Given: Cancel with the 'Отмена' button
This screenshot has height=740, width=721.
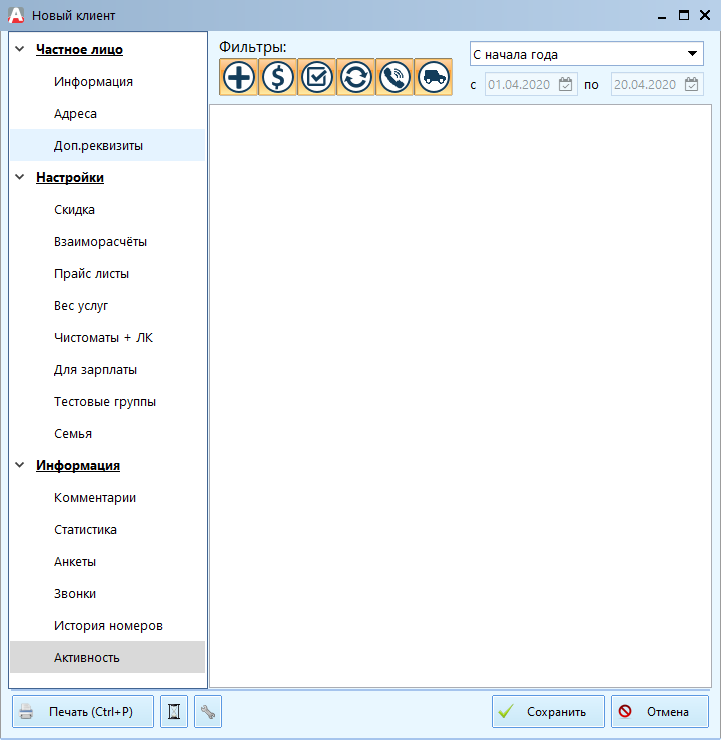Looking at the screenshot, I should pos(660,711).
